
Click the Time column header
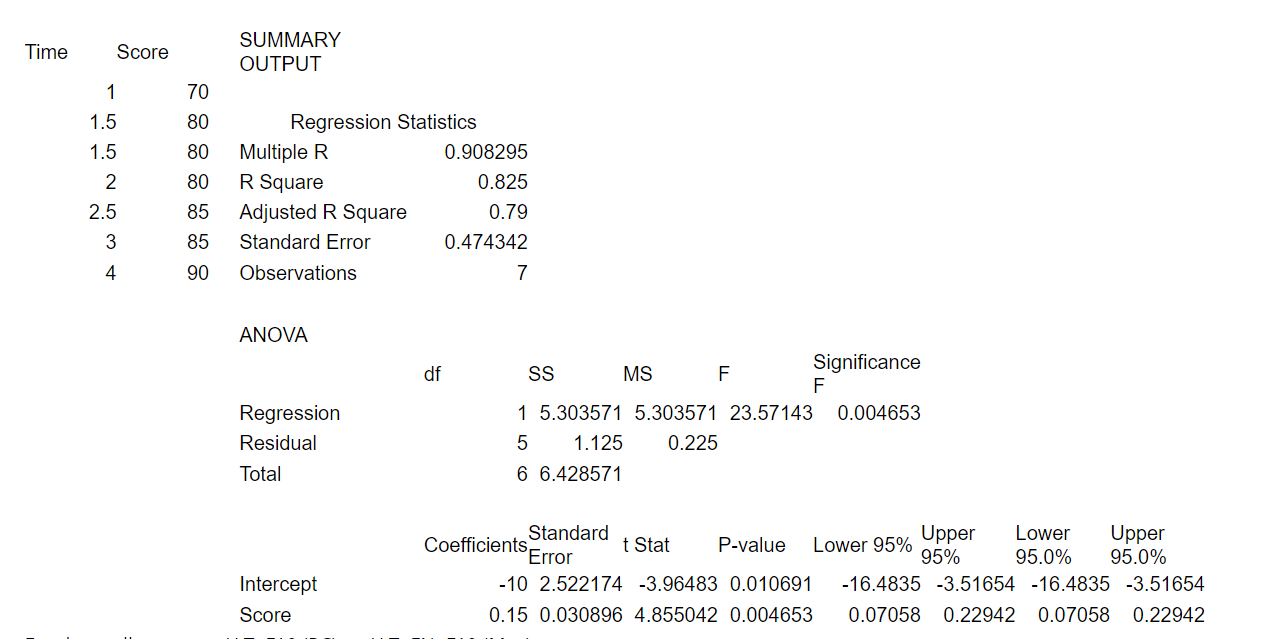pos(47,52)
